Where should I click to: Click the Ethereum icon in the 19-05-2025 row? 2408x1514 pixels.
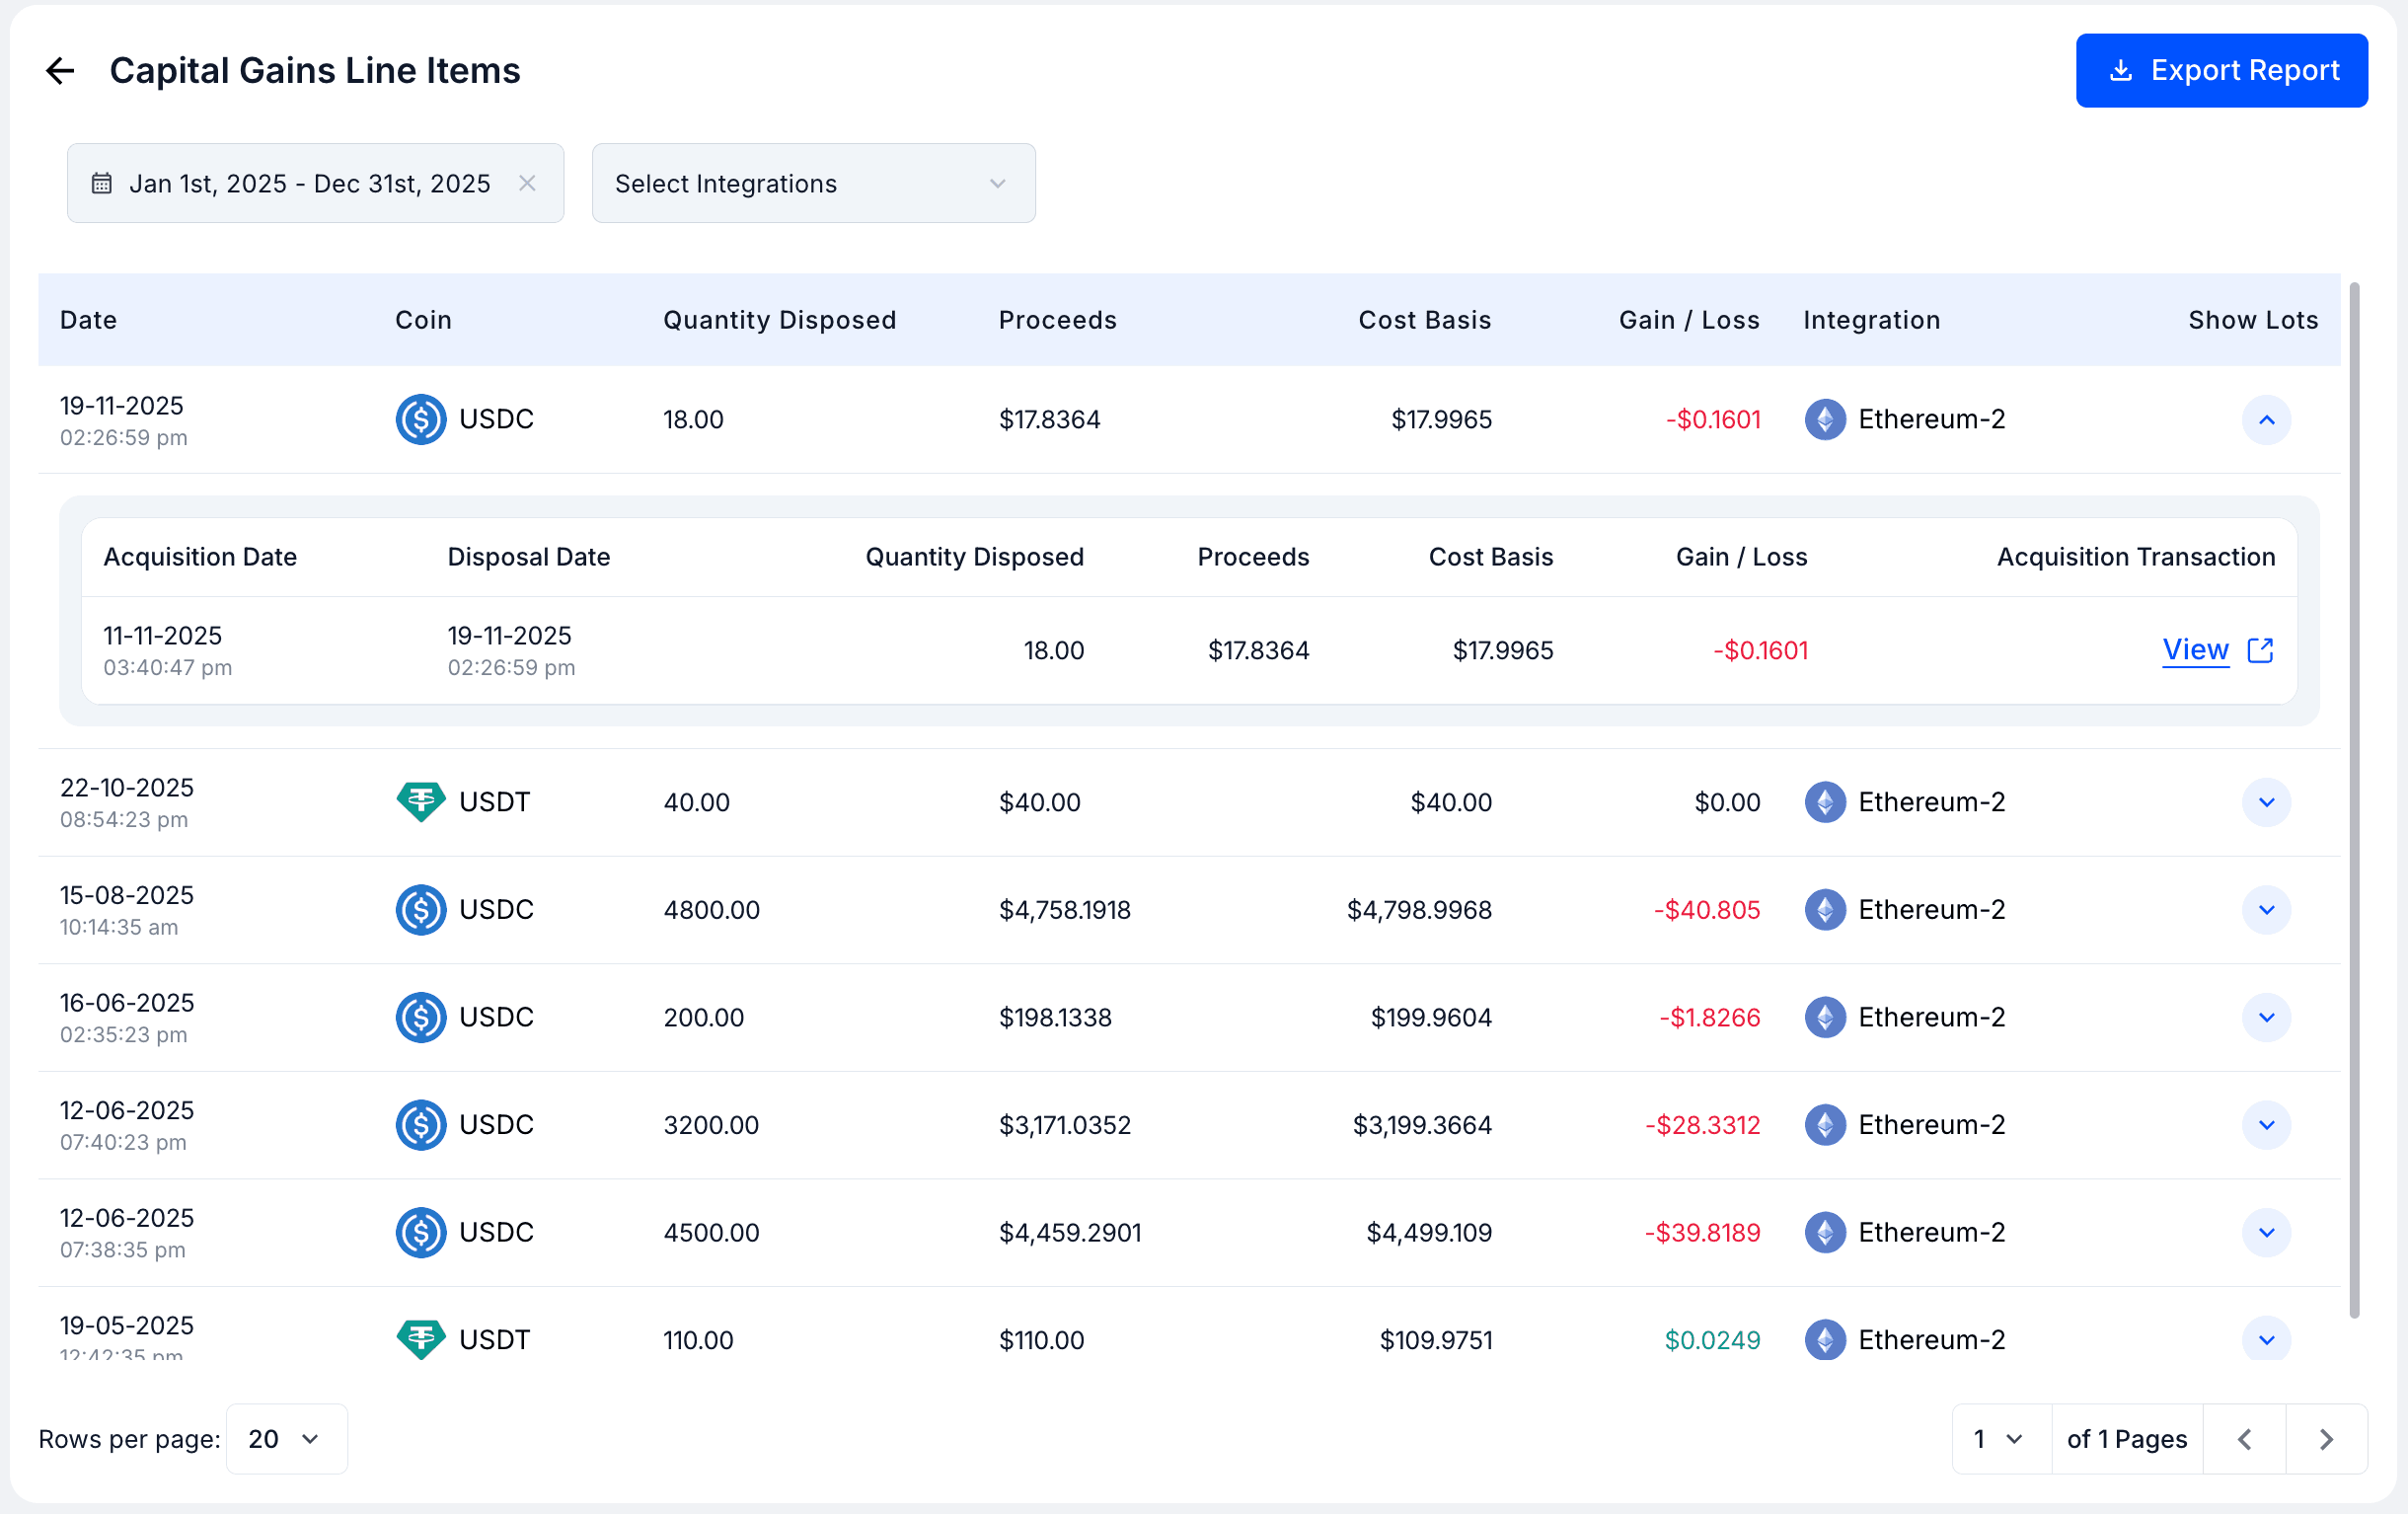pyautogui.click(x=1825, y=1339)
